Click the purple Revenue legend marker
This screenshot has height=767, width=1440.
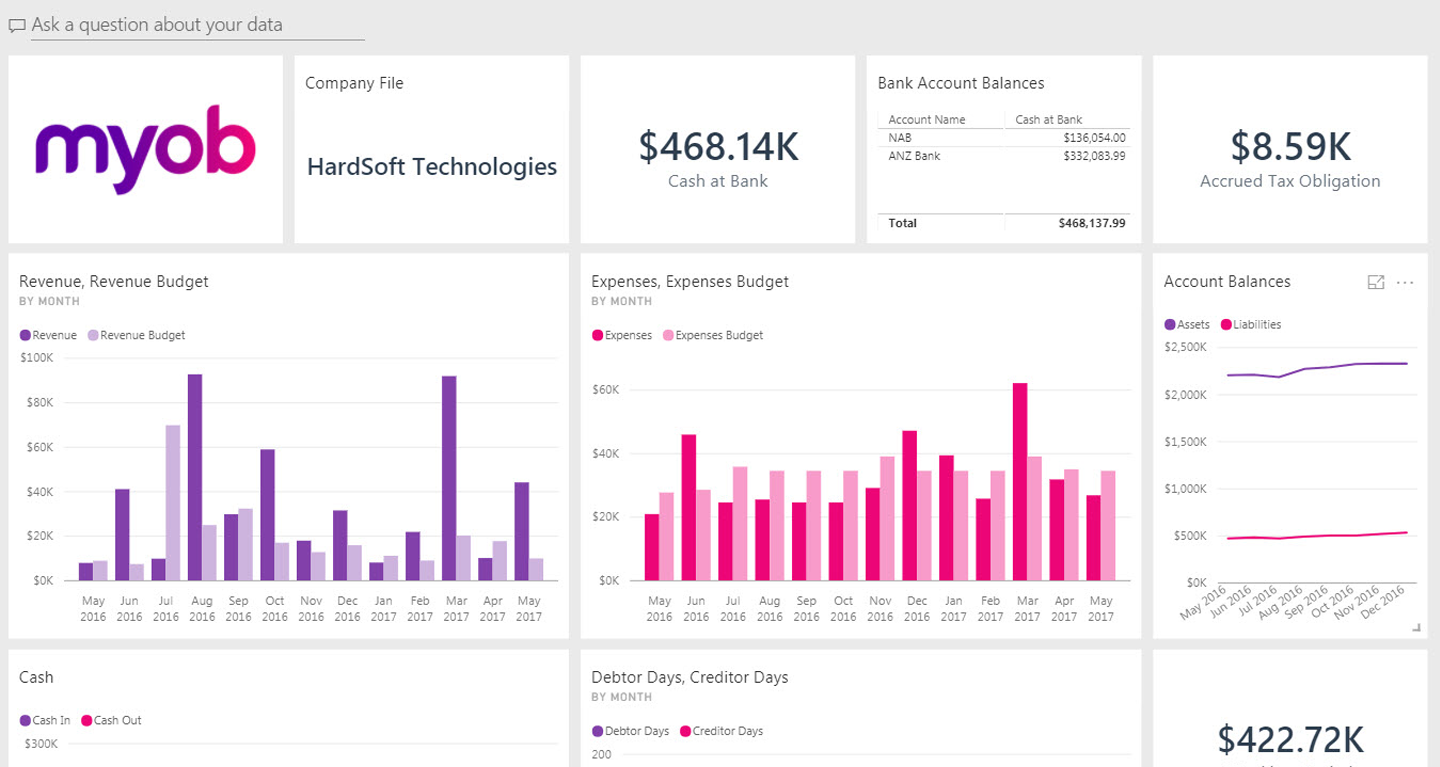point(25,336)
